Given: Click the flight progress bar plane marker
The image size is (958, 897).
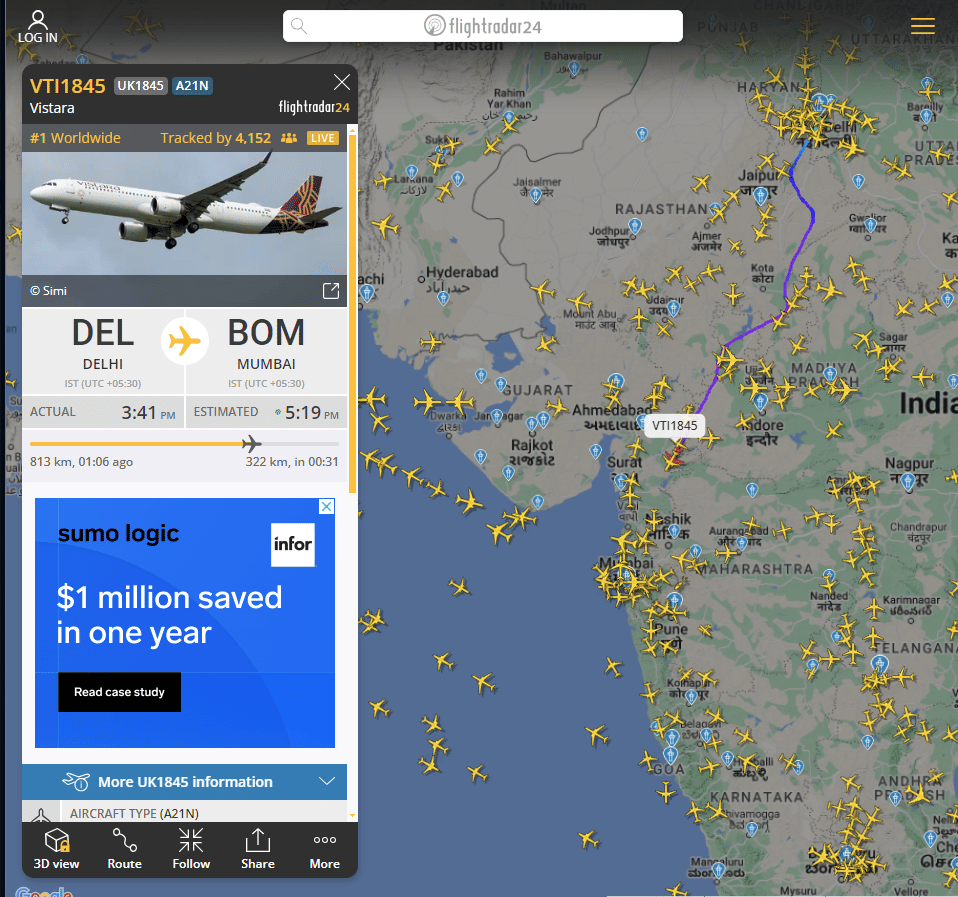Looking at the screenshot, I should click(x=251, y=443).
